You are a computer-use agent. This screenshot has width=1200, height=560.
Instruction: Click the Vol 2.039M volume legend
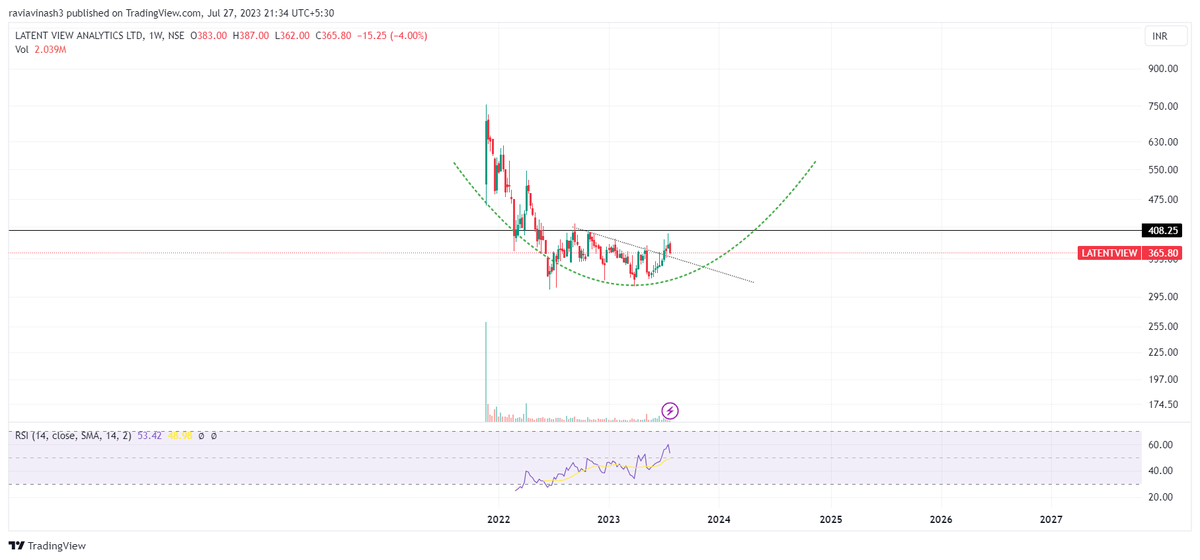41,49
